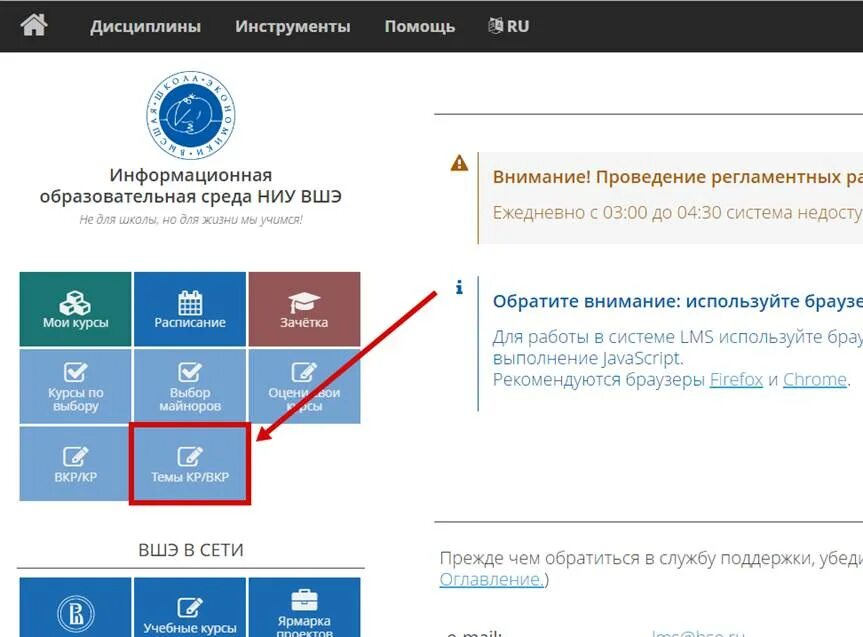
Task: Open the Помощь menu
Action: [420, 26]
